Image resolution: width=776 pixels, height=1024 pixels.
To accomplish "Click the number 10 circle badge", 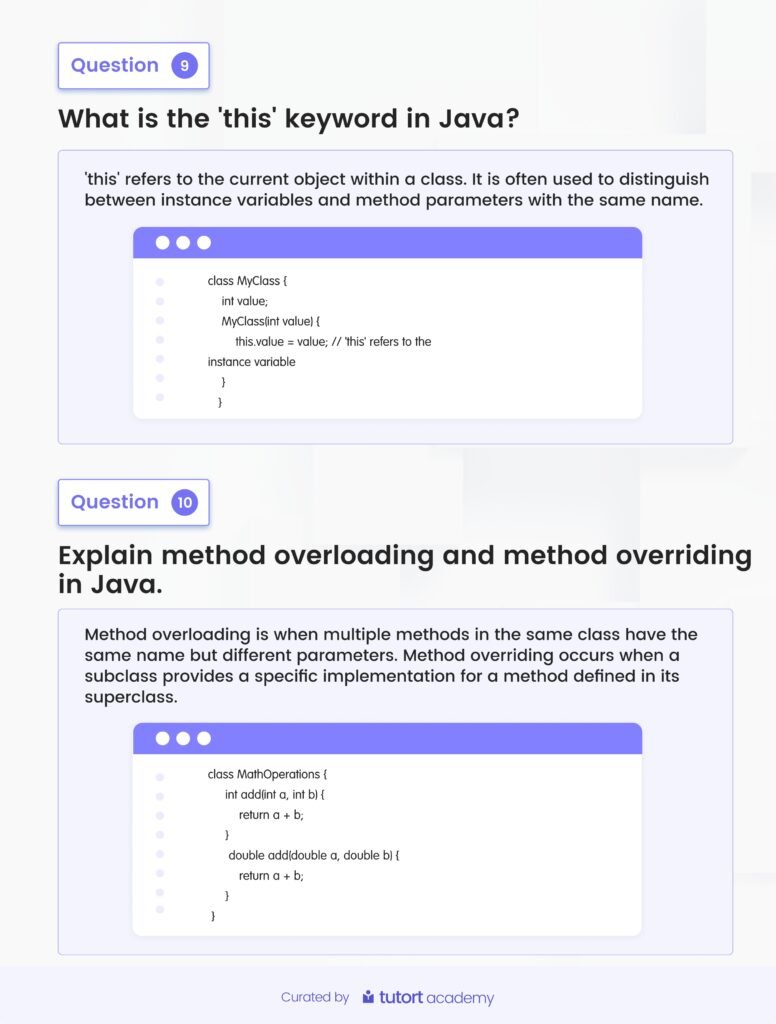I will tap(184, 502).
